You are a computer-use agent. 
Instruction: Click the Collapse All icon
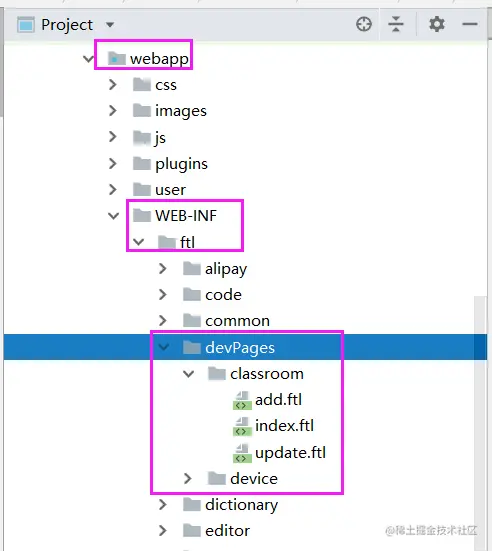tap(396, 24)
